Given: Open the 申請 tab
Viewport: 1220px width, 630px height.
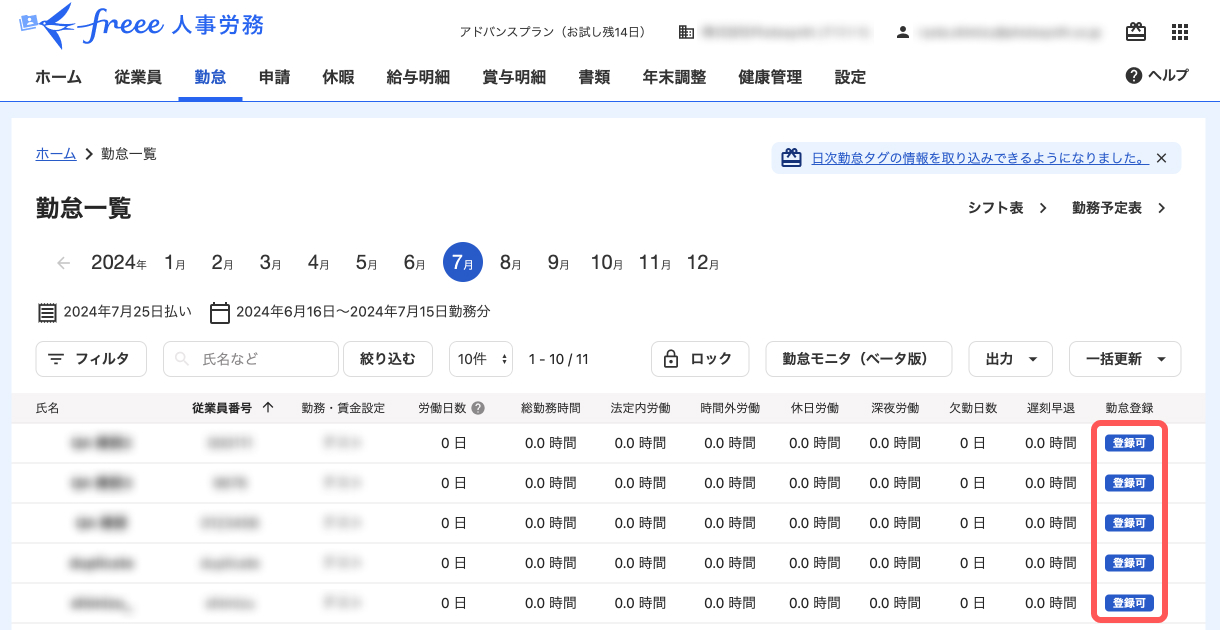Looking at the screenshot, I should pyautogui.click(x=274, y=77).
